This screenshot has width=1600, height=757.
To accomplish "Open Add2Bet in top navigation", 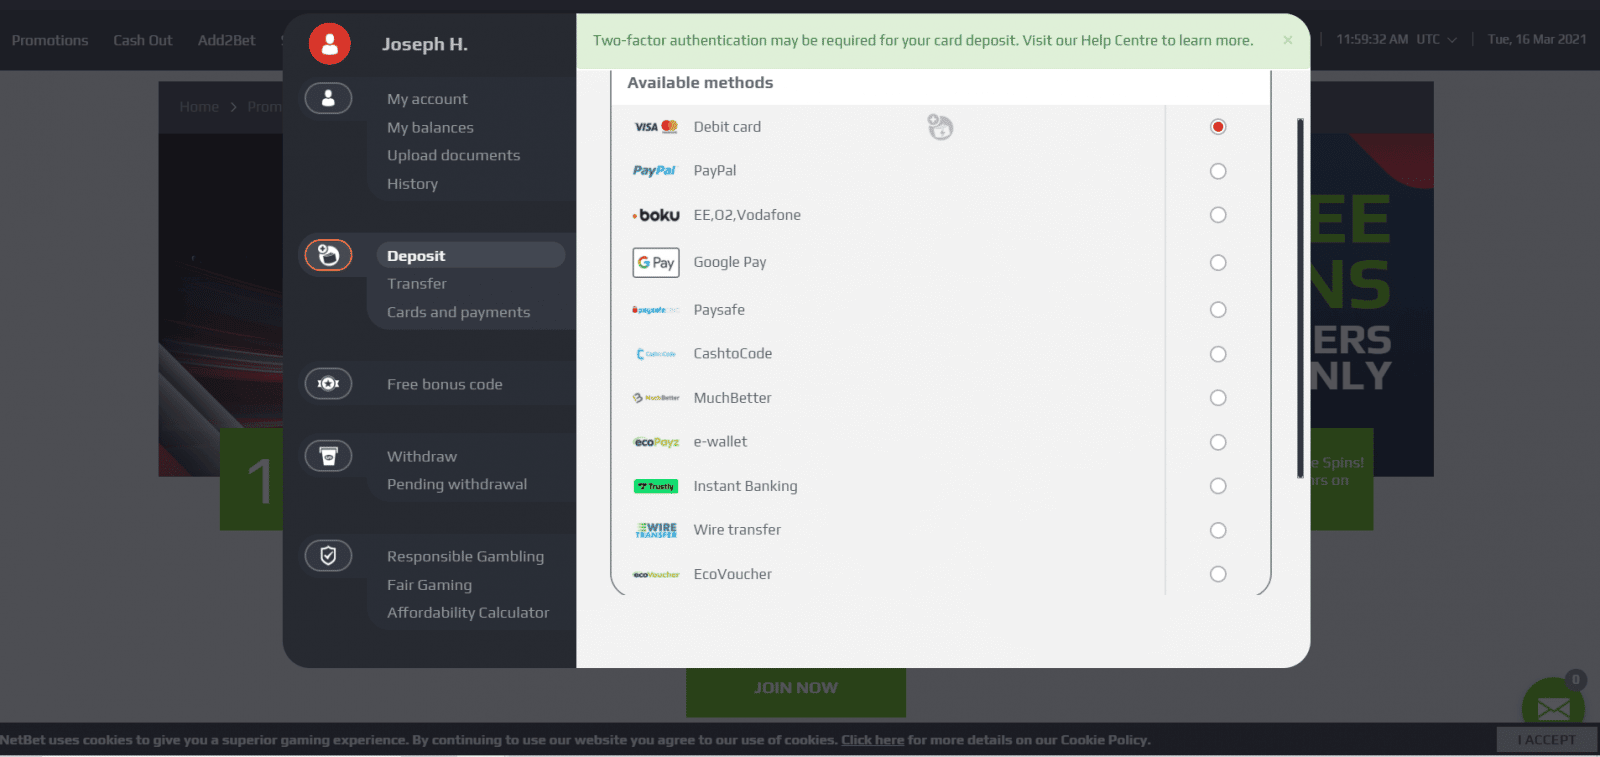I will [x=226, y=40].
